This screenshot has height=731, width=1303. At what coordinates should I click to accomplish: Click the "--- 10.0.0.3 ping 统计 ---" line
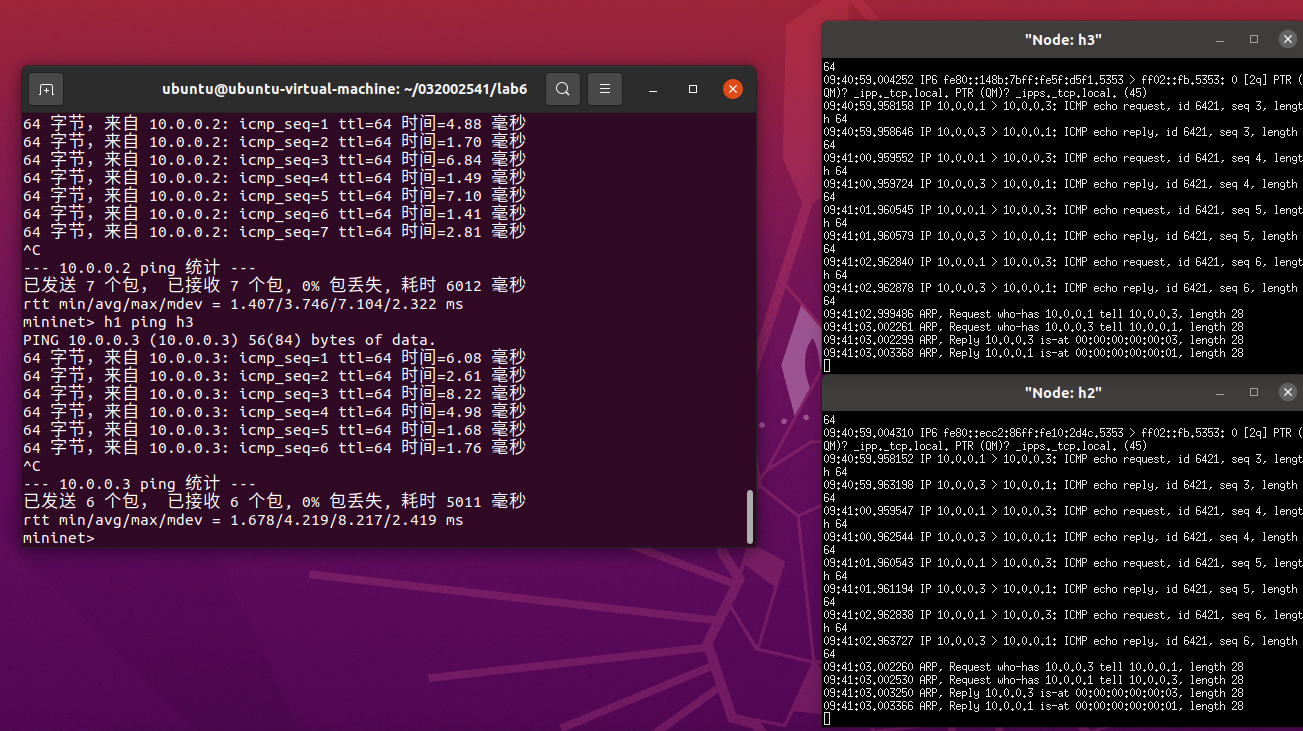coord(139,483)
